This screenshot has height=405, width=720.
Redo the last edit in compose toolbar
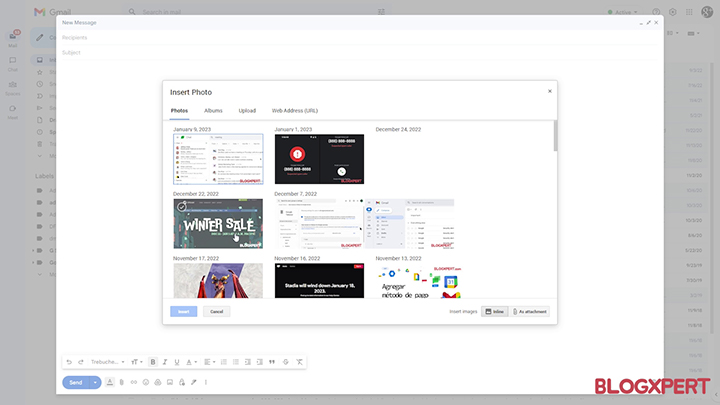pyautogui.click(x=81, y=362)
